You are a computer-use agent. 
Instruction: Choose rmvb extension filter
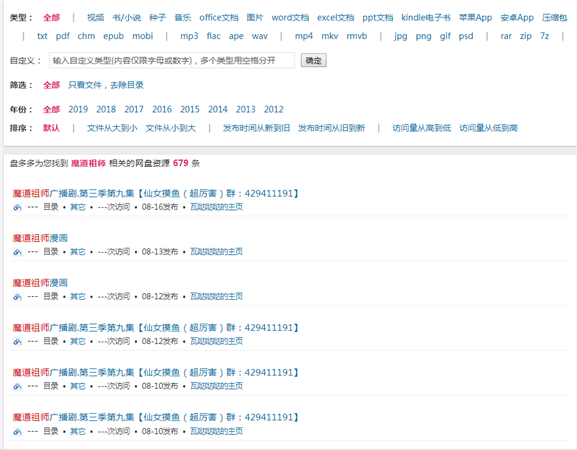357,36
